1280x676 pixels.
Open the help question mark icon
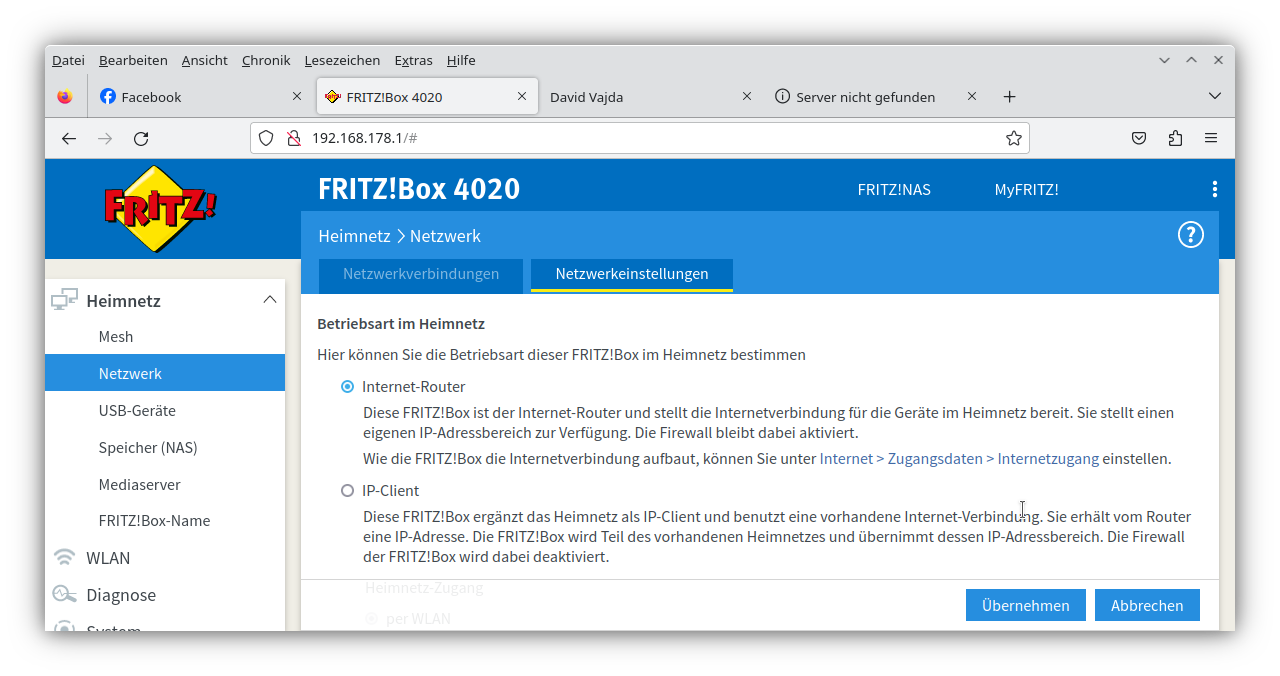(x=1190, y=235)
